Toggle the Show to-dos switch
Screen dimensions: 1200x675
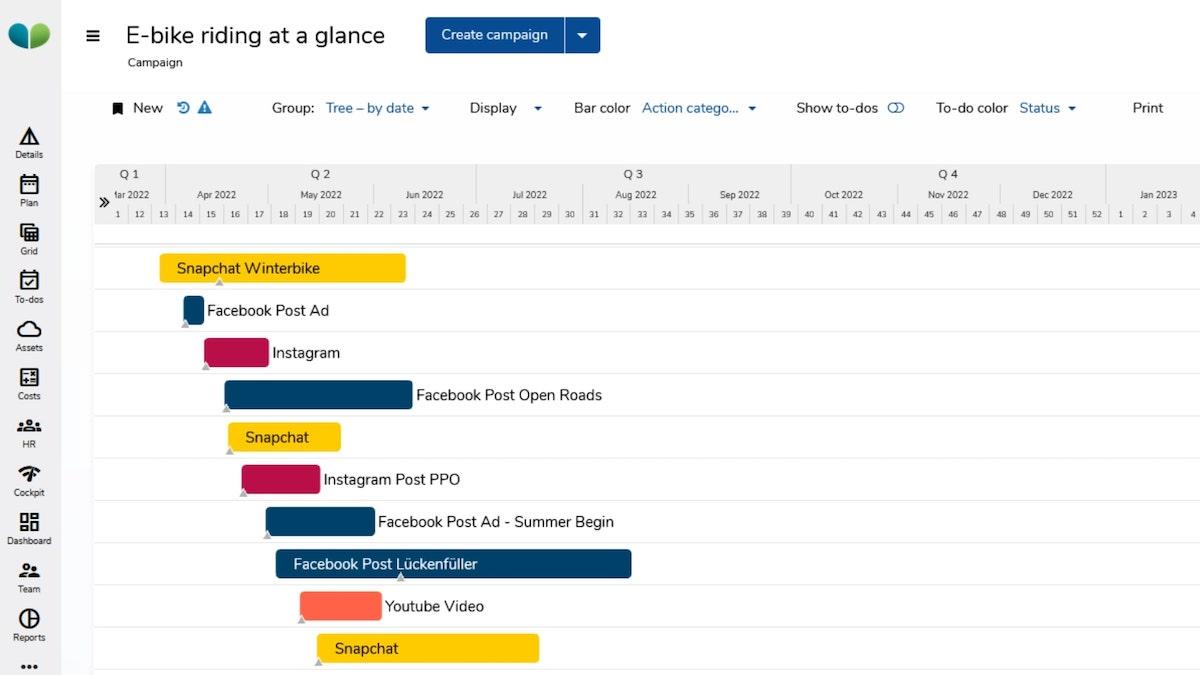click(895, 108)
